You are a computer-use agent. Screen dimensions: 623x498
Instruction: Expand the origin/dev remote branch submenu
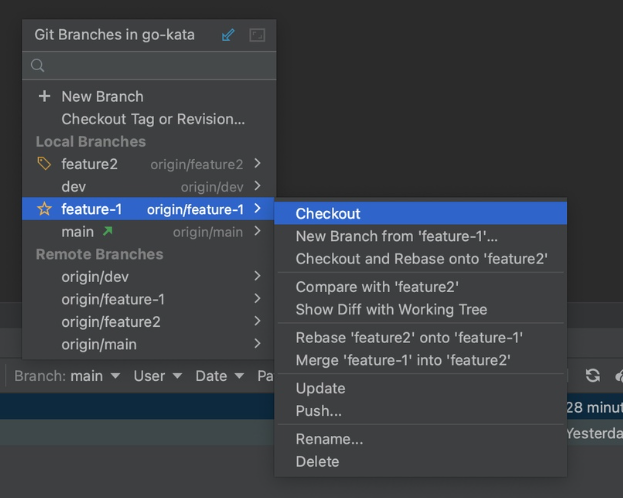258,277
